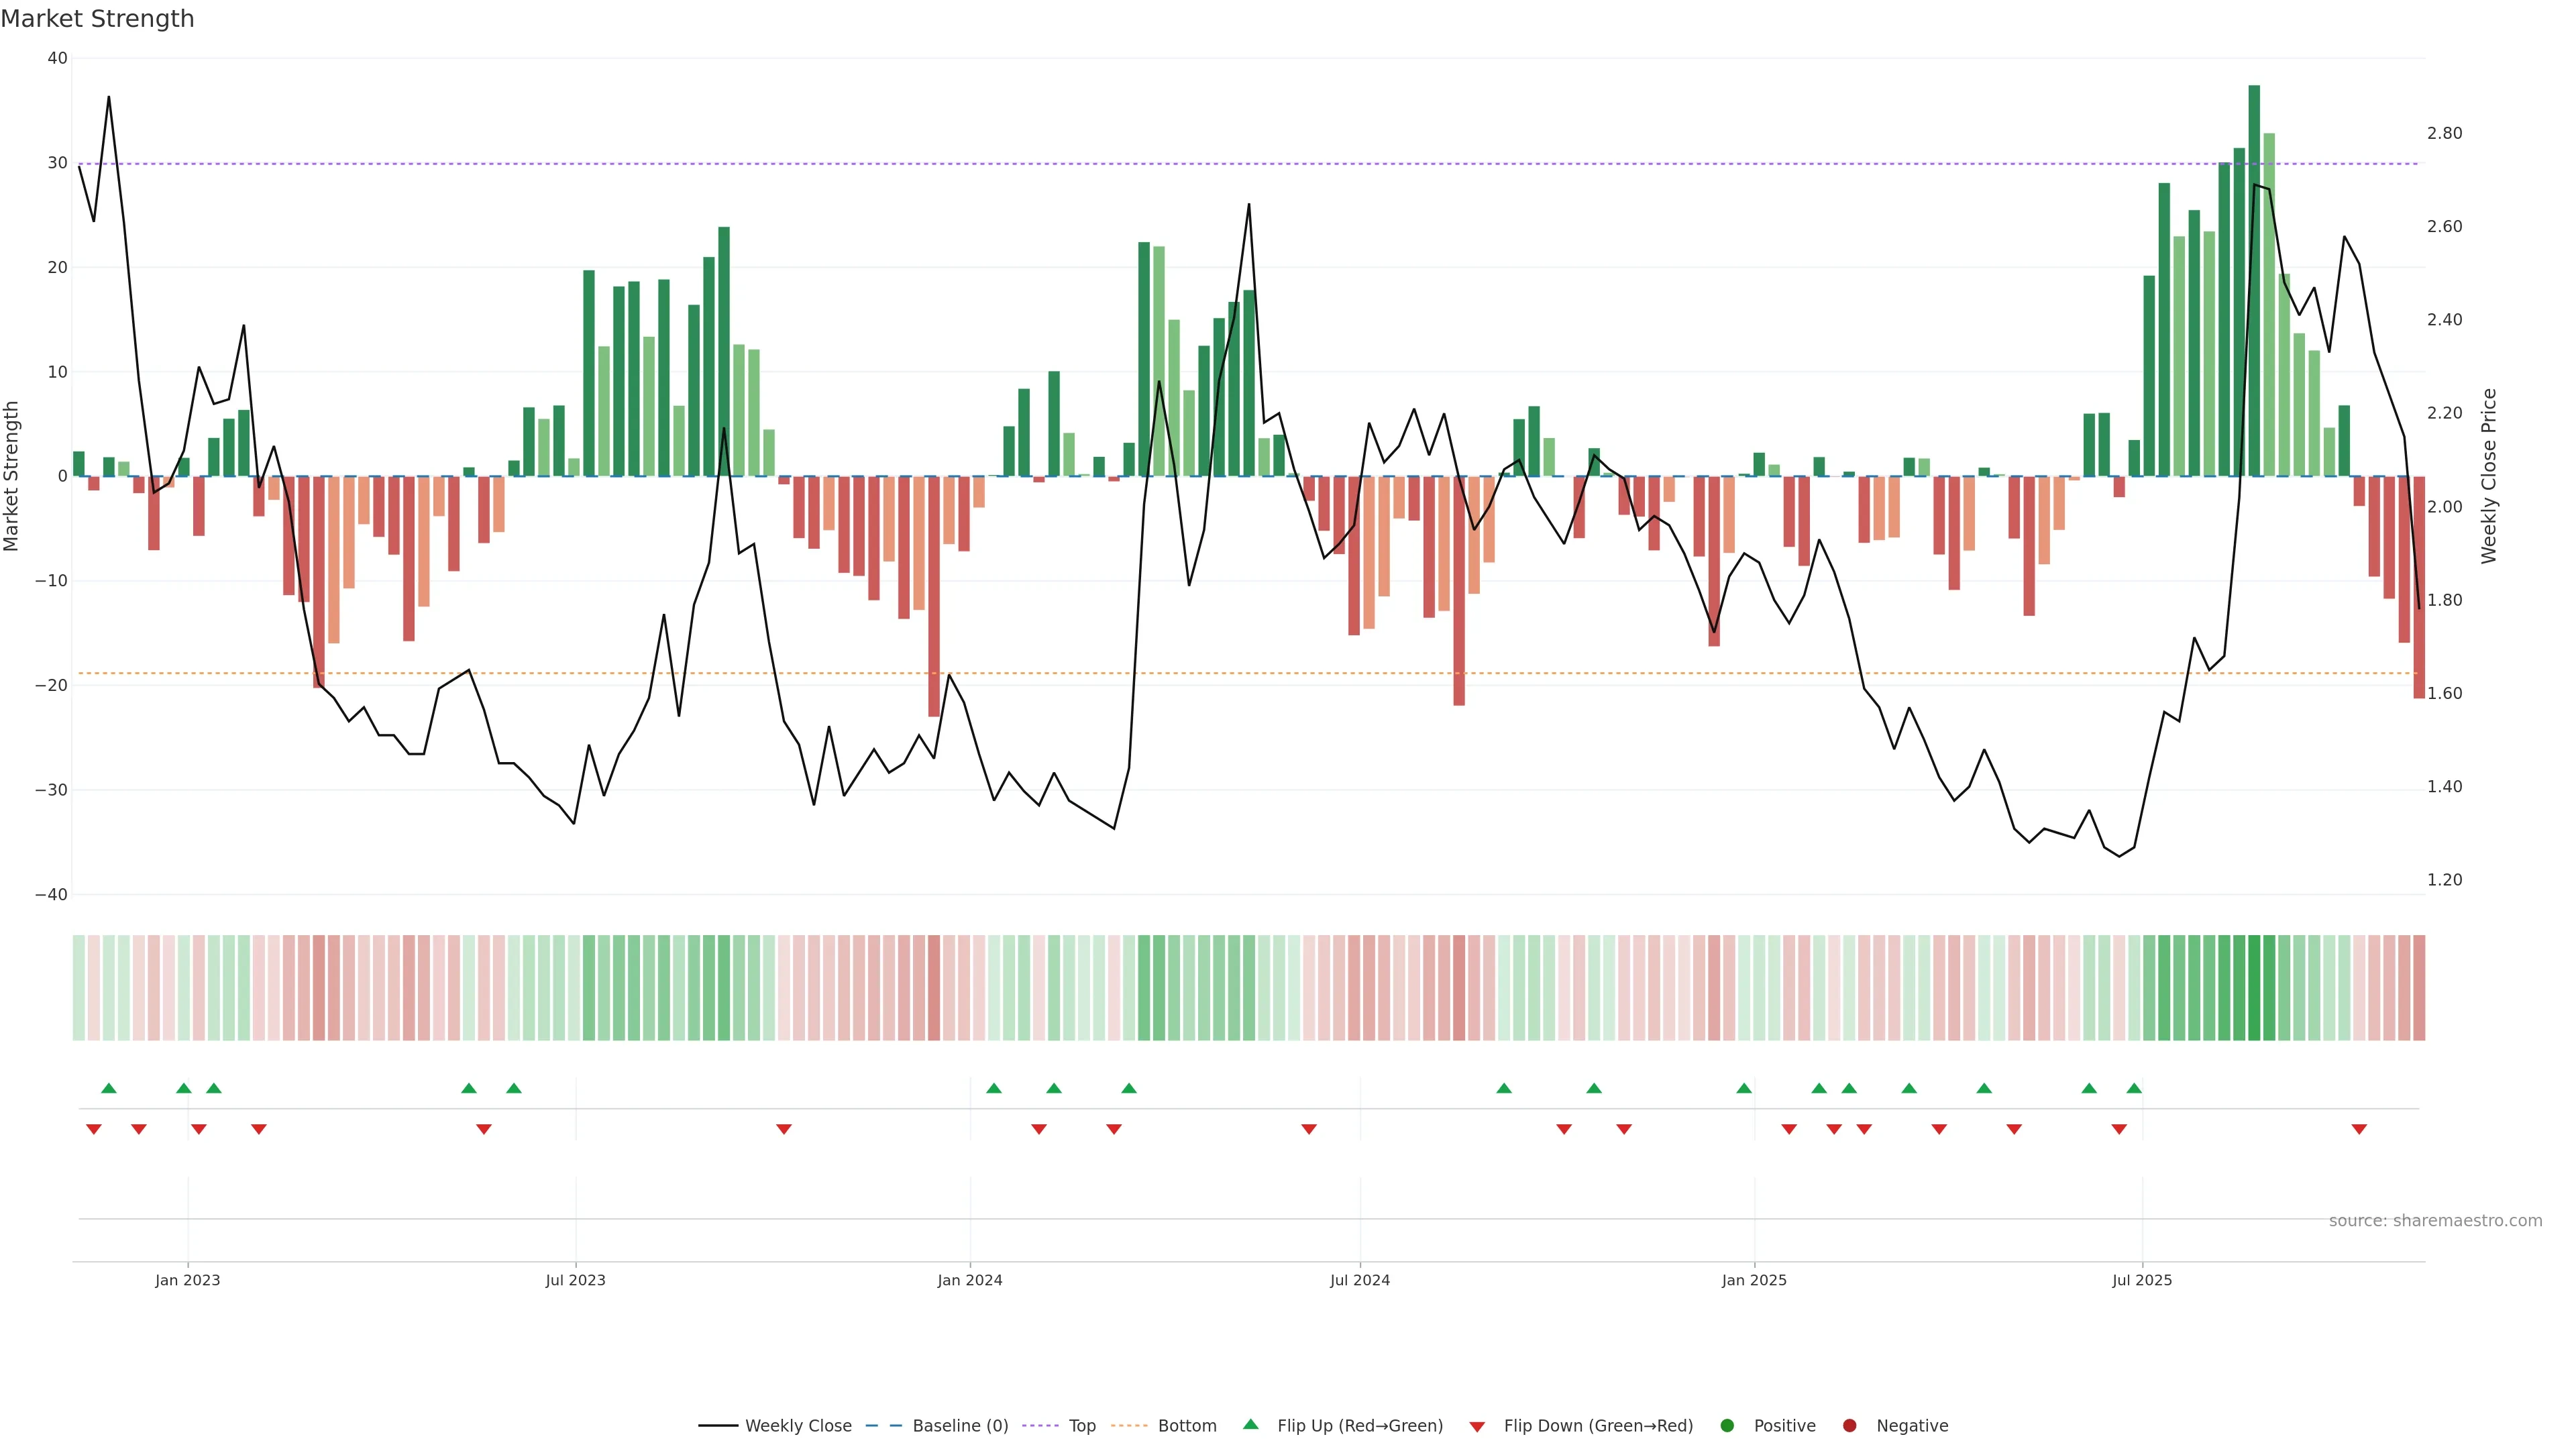The image size is (2576, 1449).
Task: Click the Market Strength chart title
Action: click(x=98, y=19)
